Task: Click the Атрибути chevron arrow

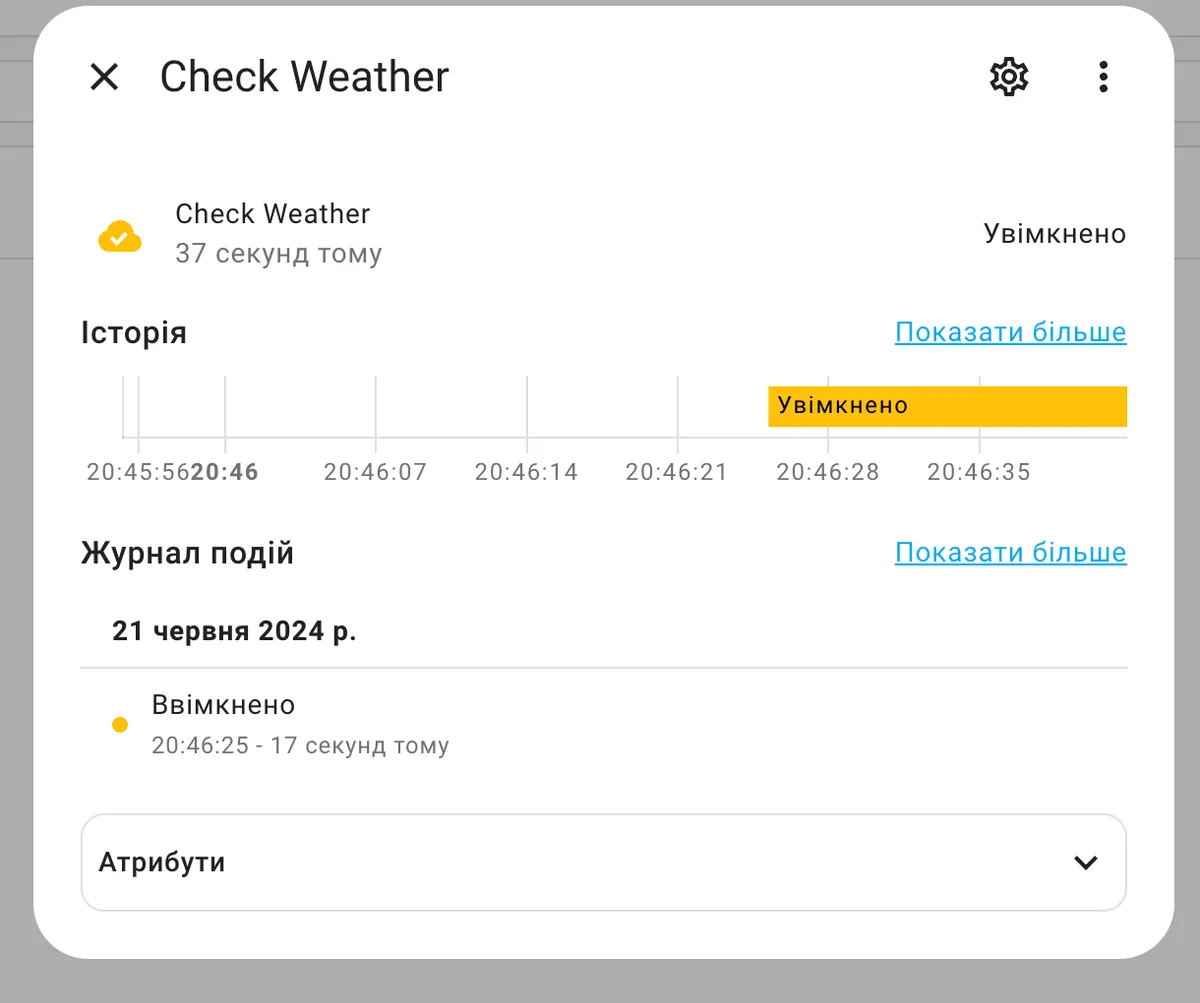Action: click(x=1085, y=862)
